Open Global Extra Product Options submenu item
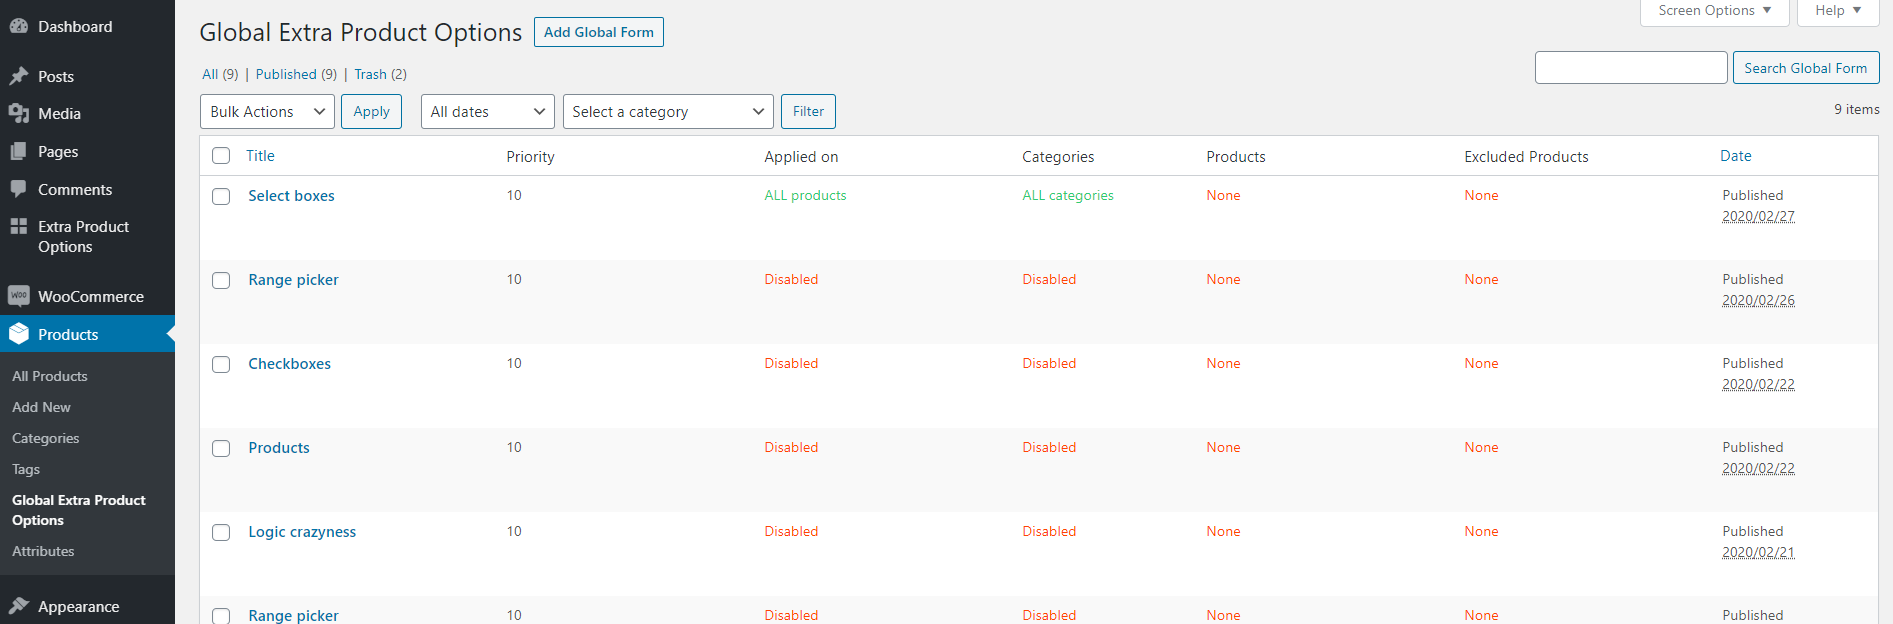Image resolution: width=1893 pixels, height=624 pixels. coord(79,510)
